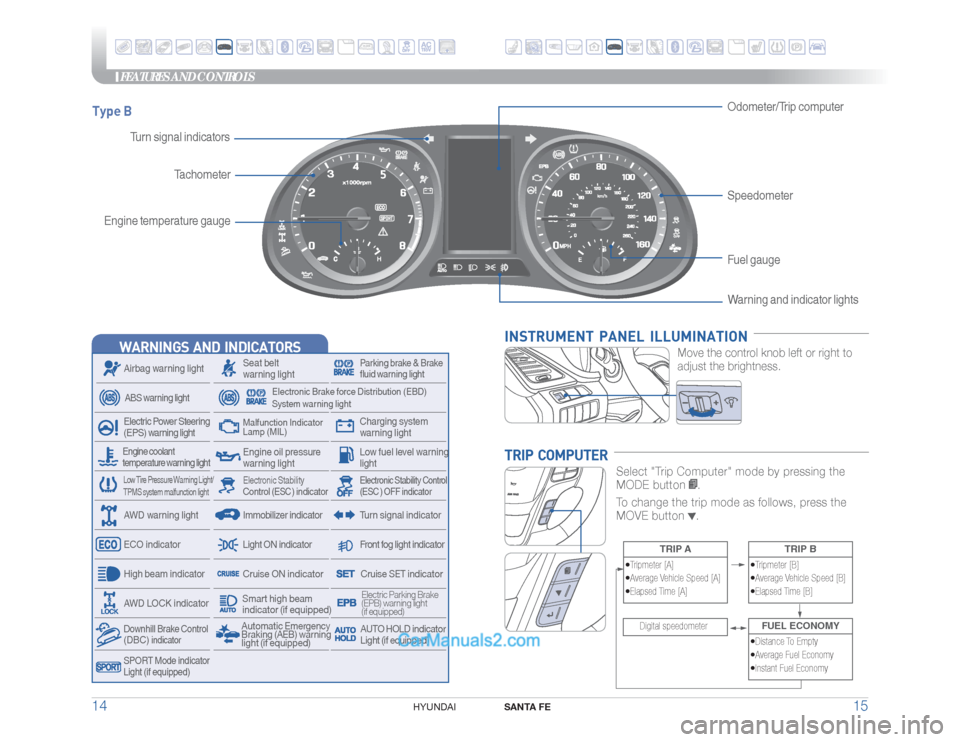This screenshot has width=960, height=742.
Task: Click page number 14
Action: 99,705
